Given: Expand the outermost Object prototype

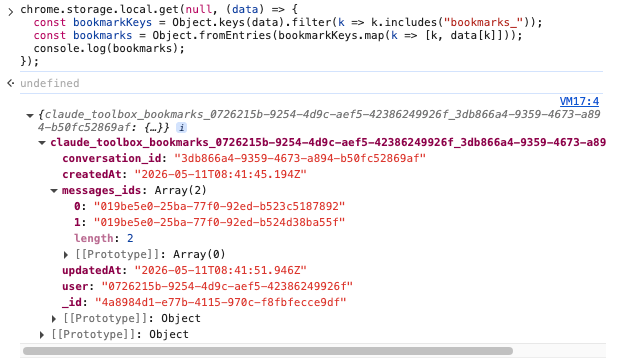Looking at the screenshot, I should tap(42, 335).
